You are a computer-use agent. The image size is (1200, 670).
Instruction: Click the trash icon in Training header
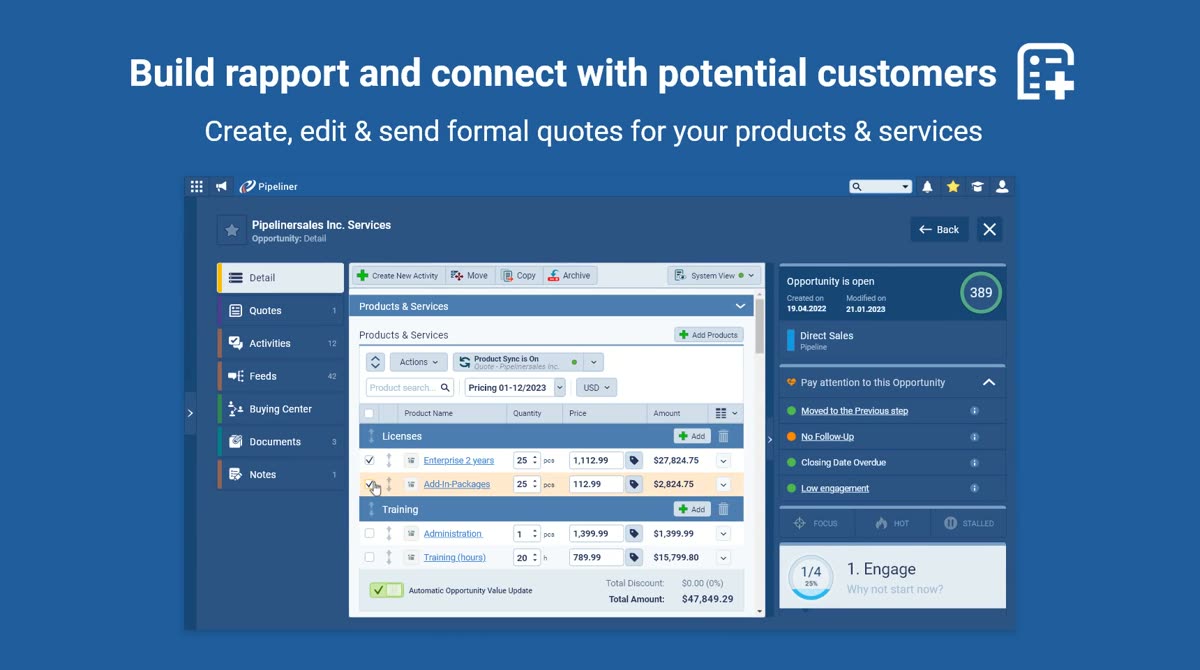724,509
